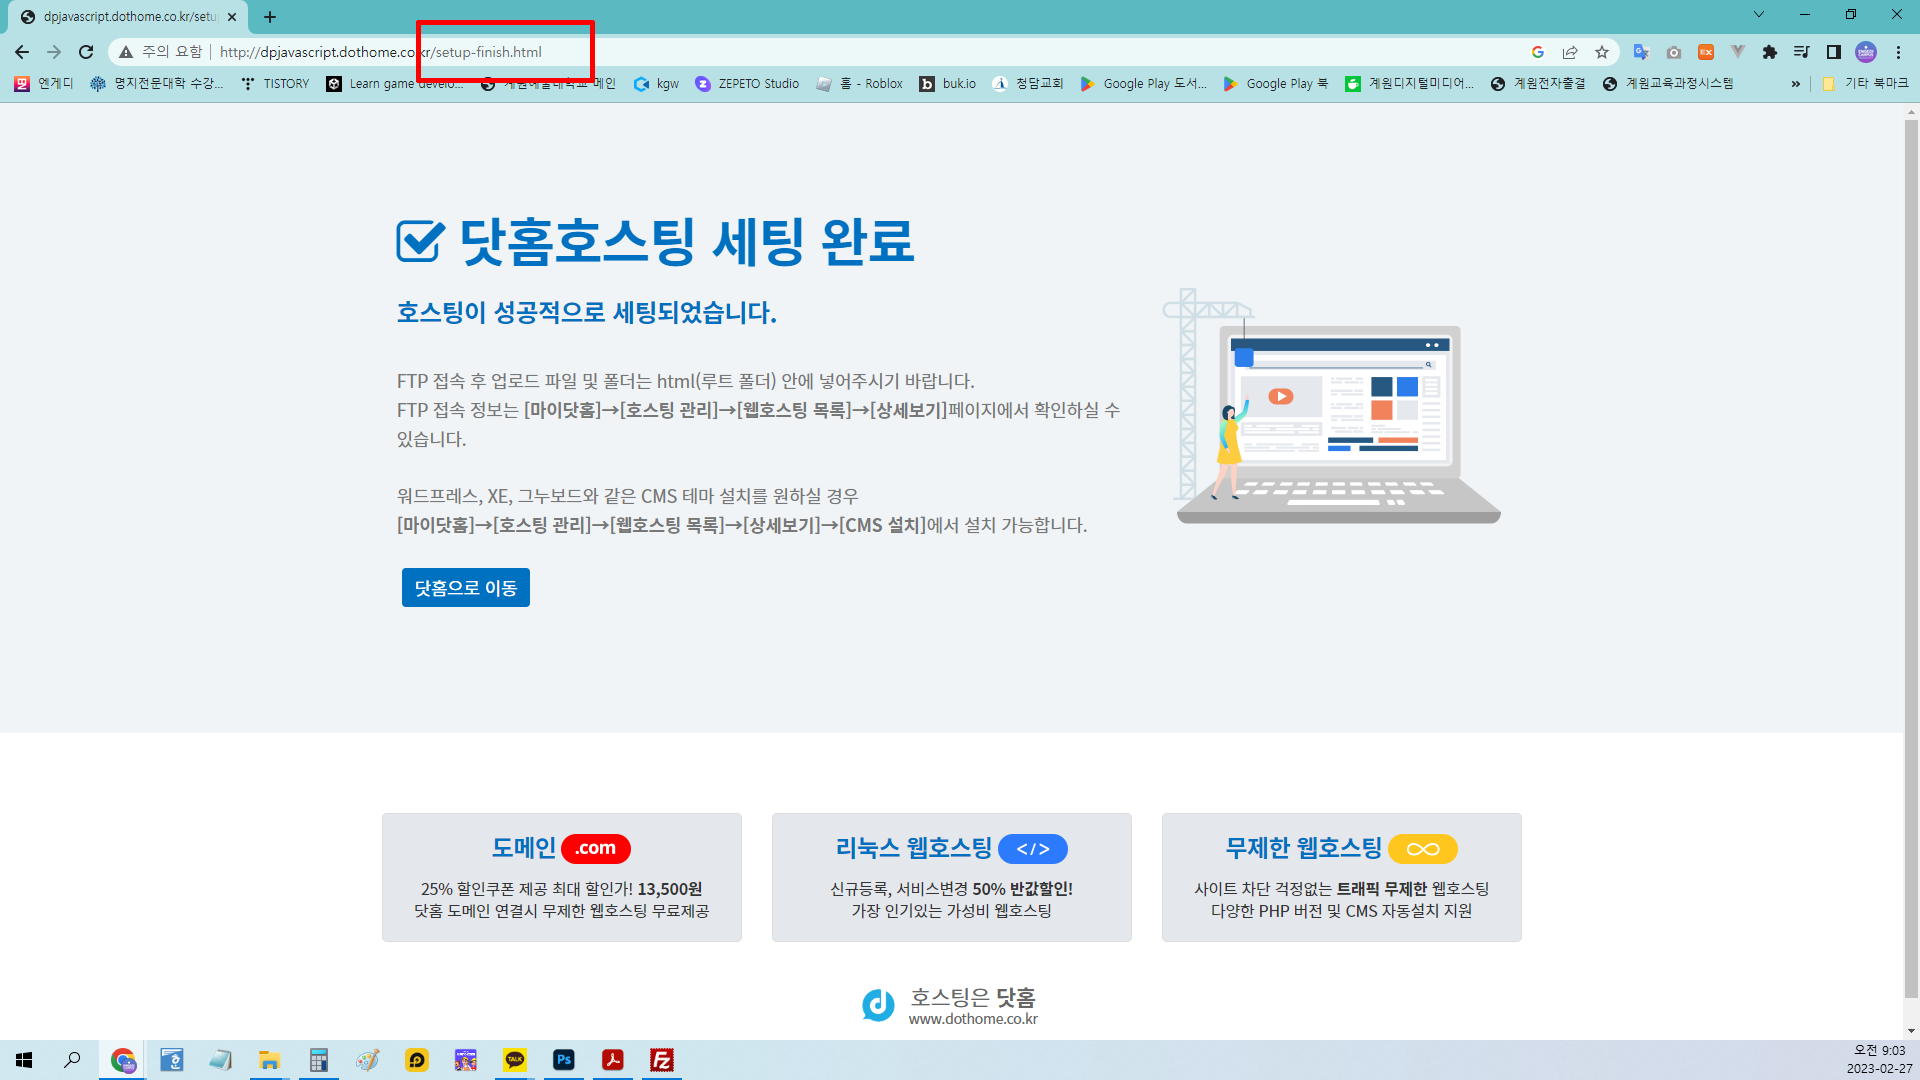Toggle the browser side panel
Image resolution: width=1920 pixels, height=1080 pixels.
click(1833, 52)
